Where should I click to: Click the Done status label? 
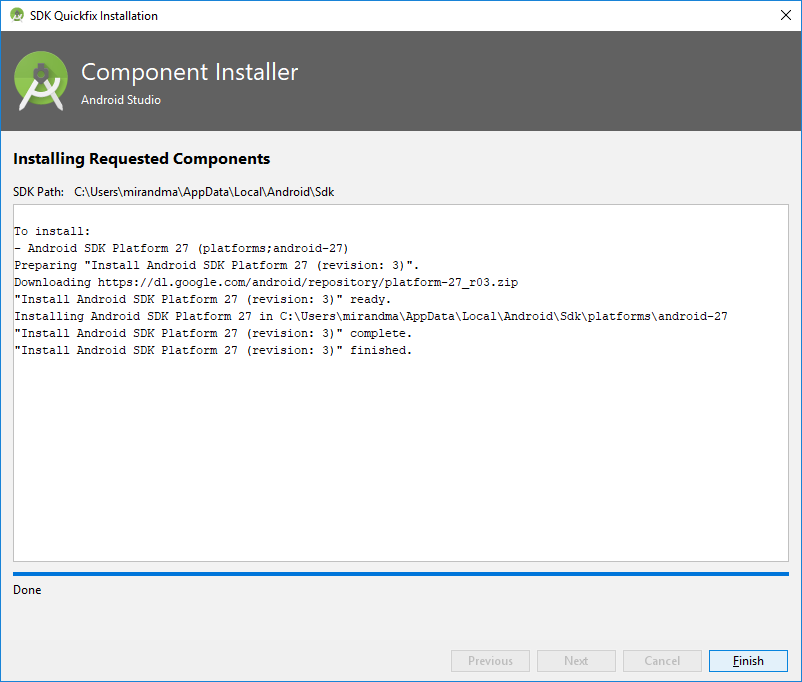(27, 590)
